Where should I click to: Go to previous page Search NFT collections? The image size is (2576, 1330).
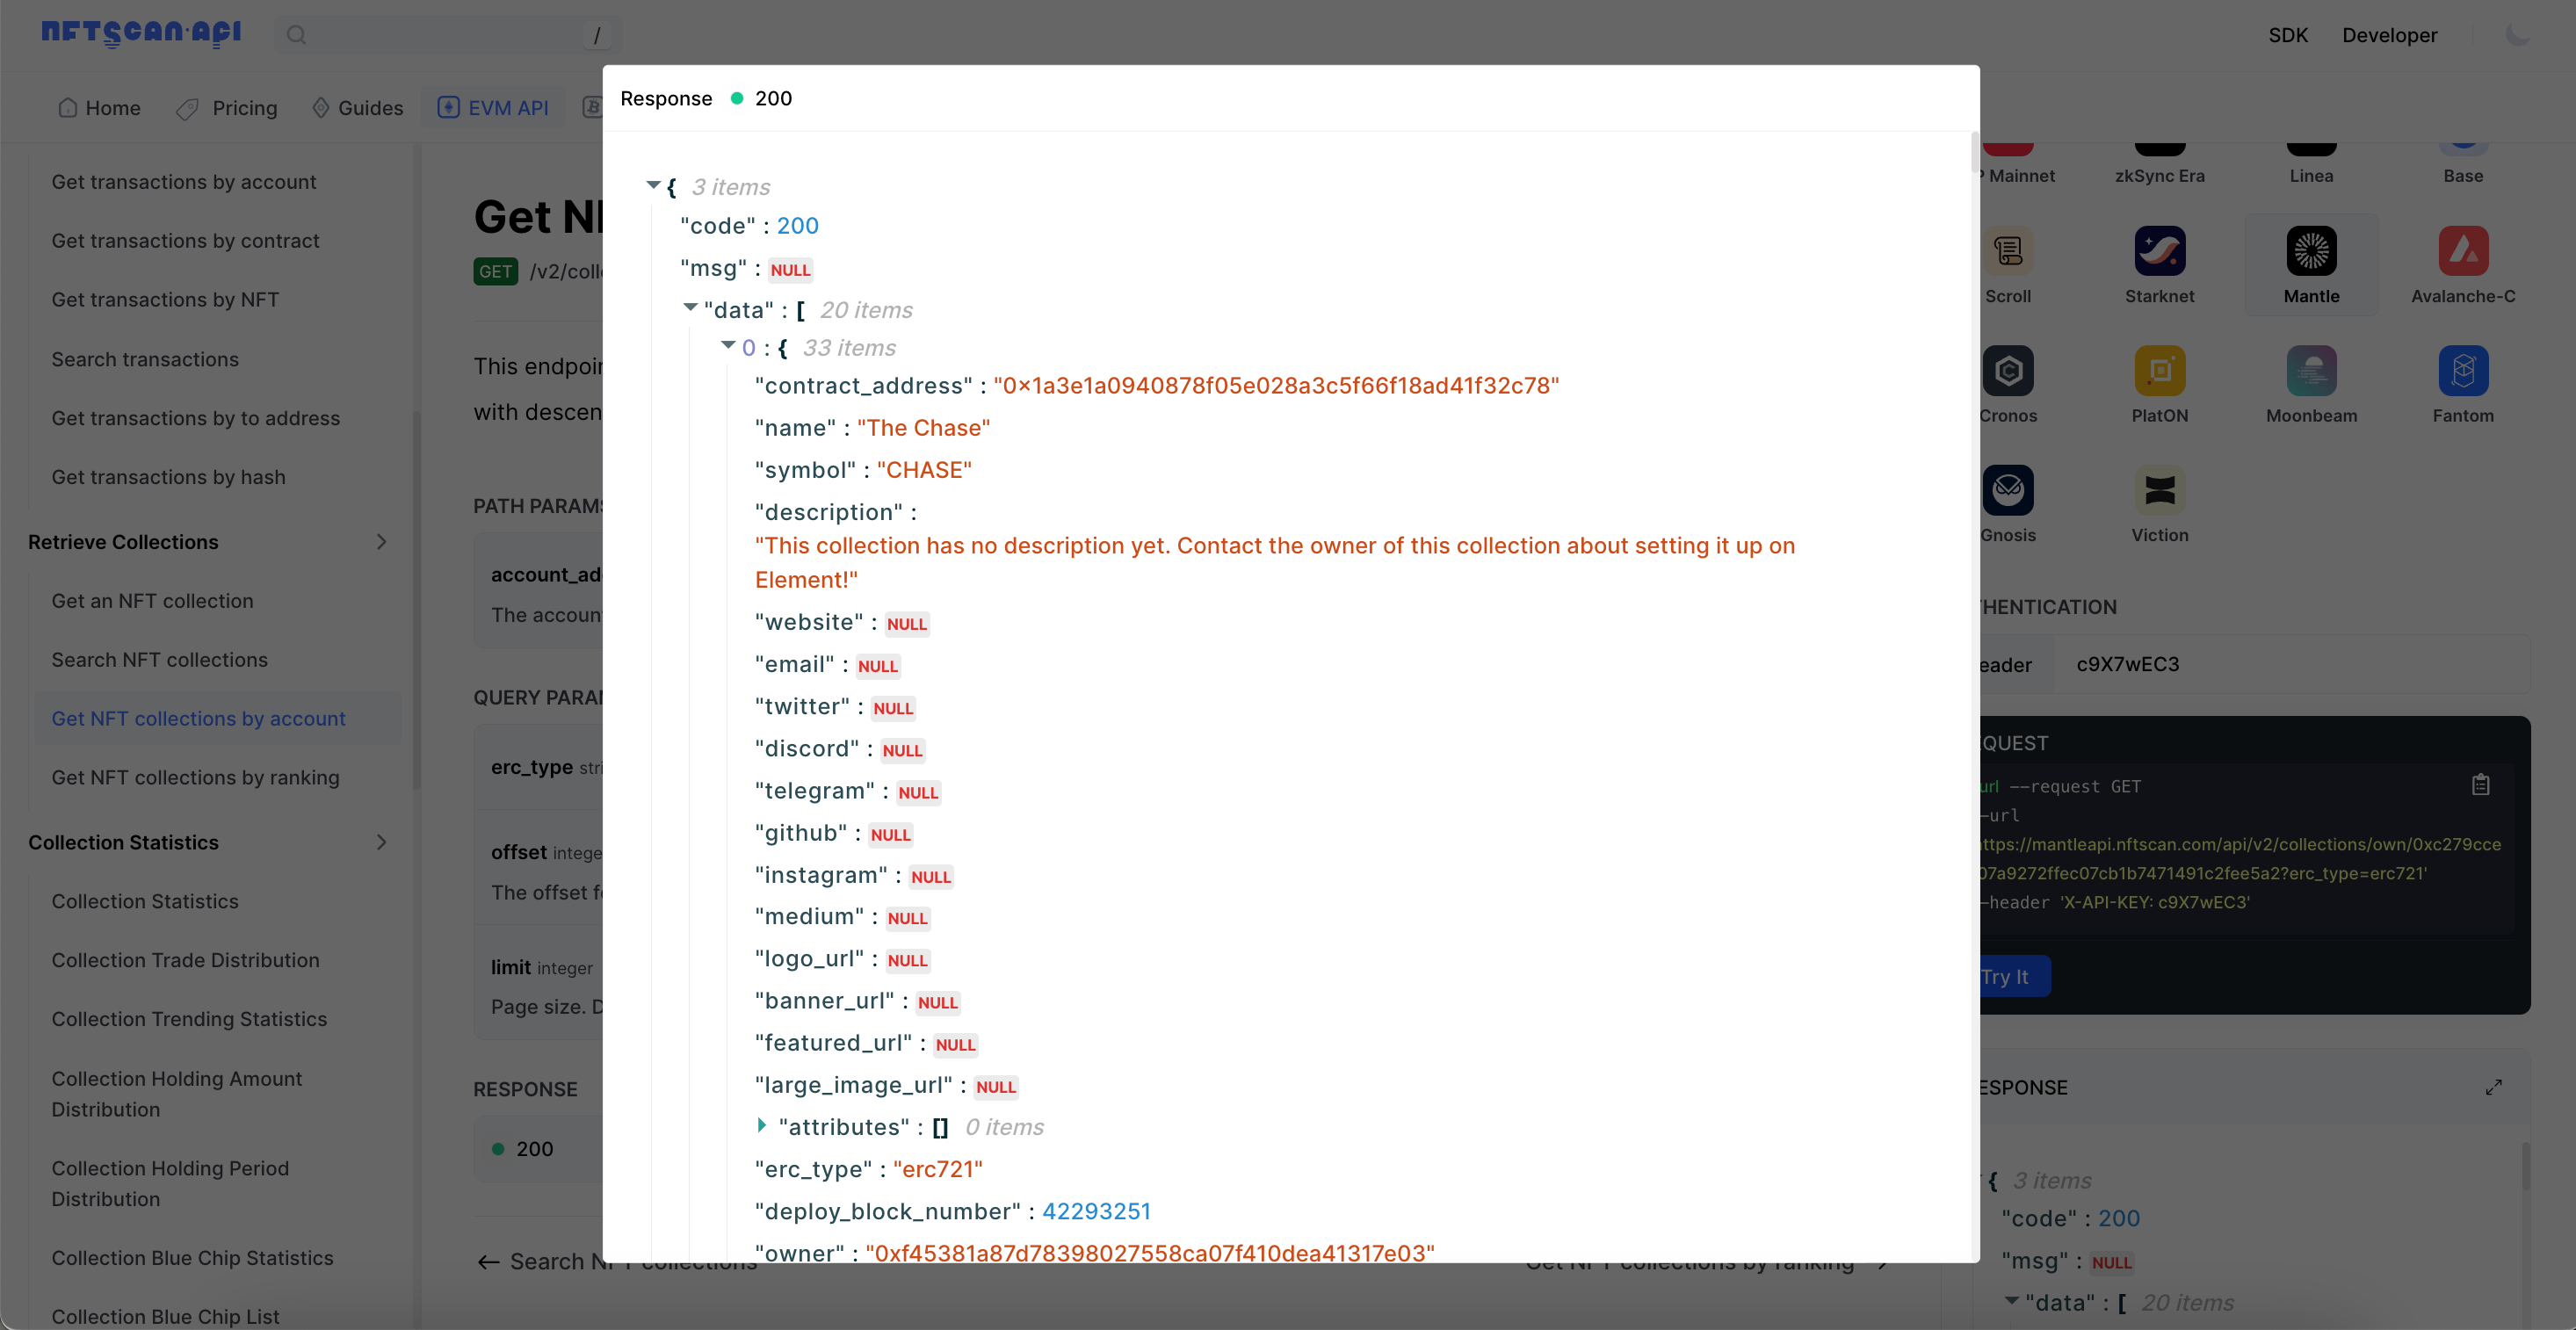tap(617, 1262)
